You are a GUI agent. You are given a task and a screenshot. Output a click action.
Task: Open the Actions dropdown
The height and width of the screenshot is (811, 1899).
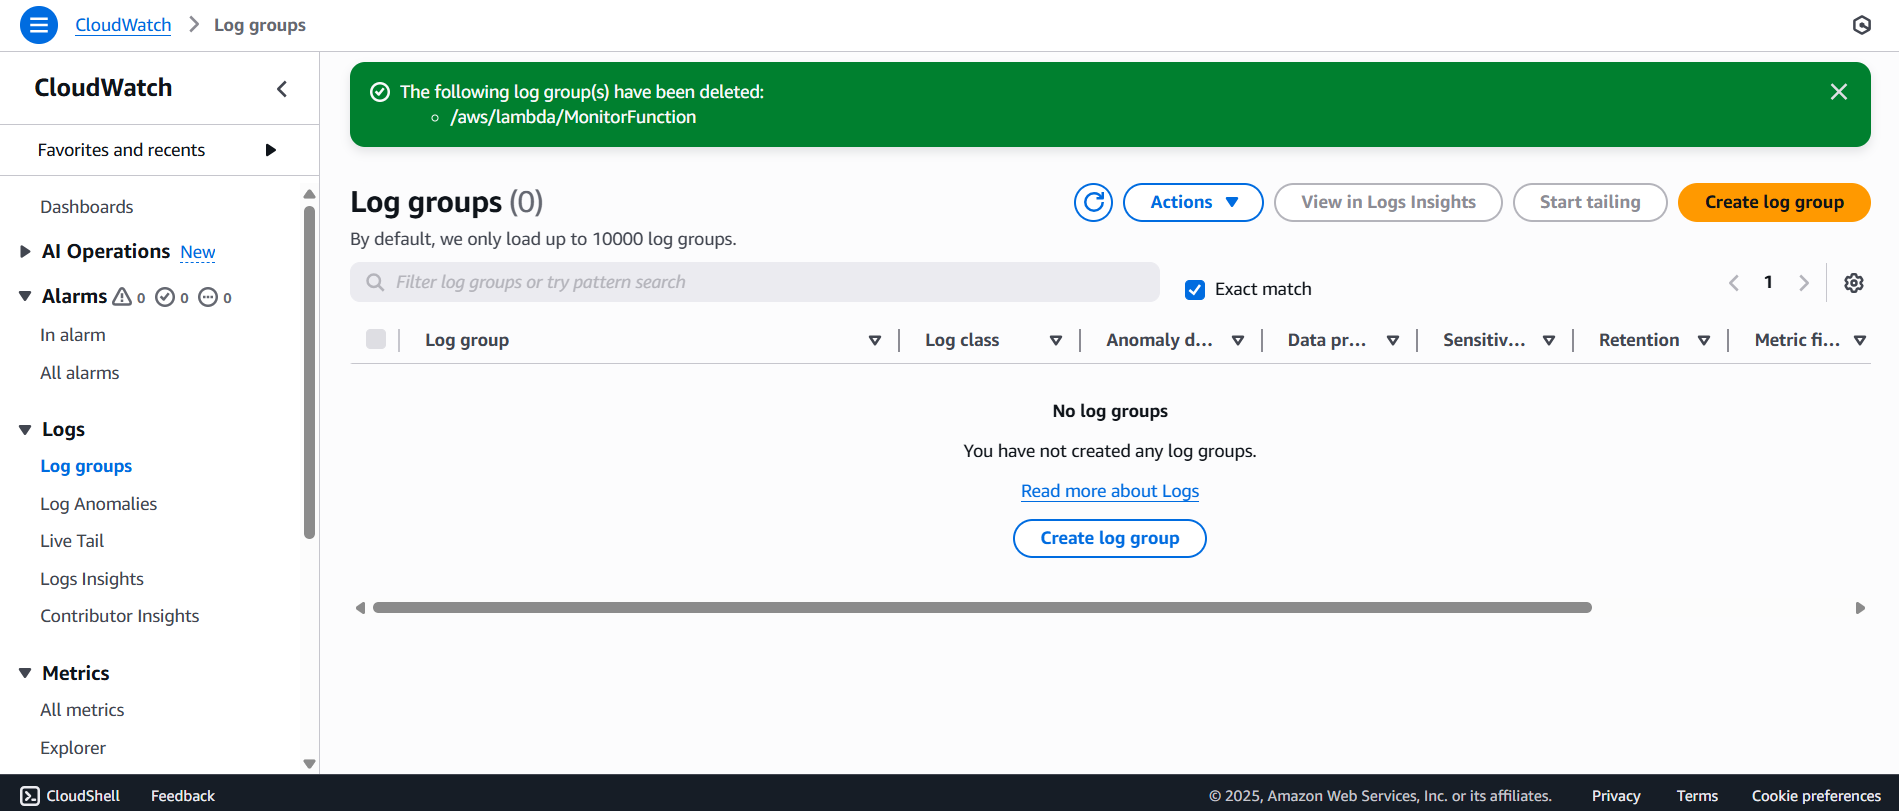1192,202
